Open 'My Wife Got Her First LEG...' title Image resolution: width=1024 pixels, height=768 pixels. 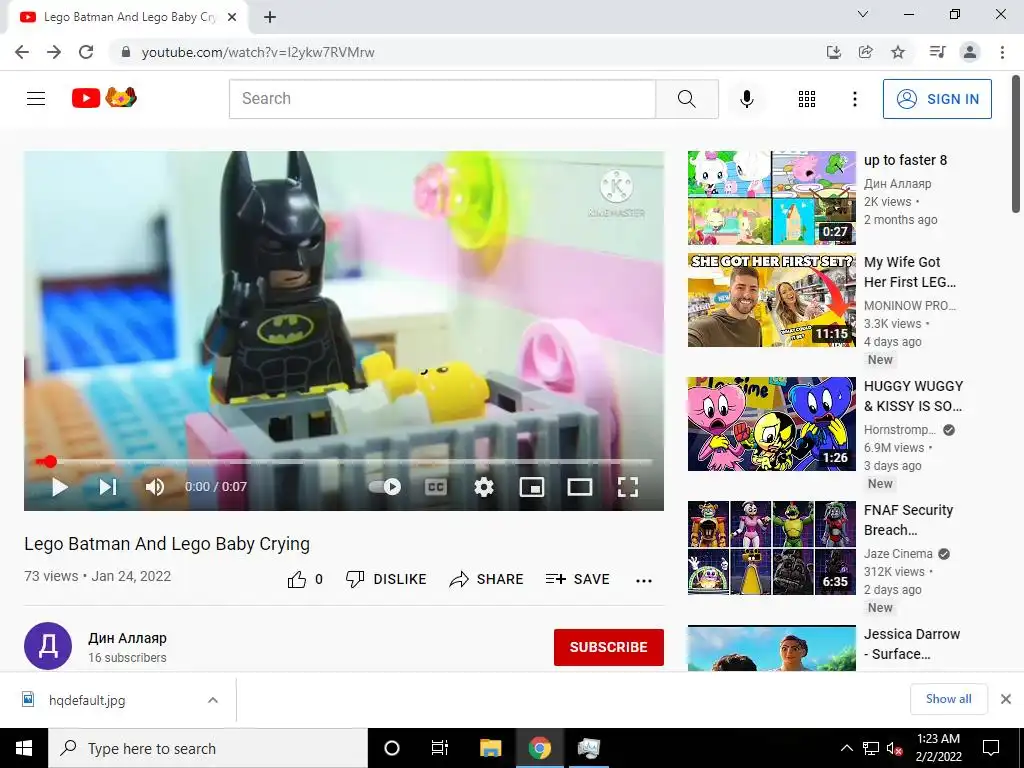[910, 272]
